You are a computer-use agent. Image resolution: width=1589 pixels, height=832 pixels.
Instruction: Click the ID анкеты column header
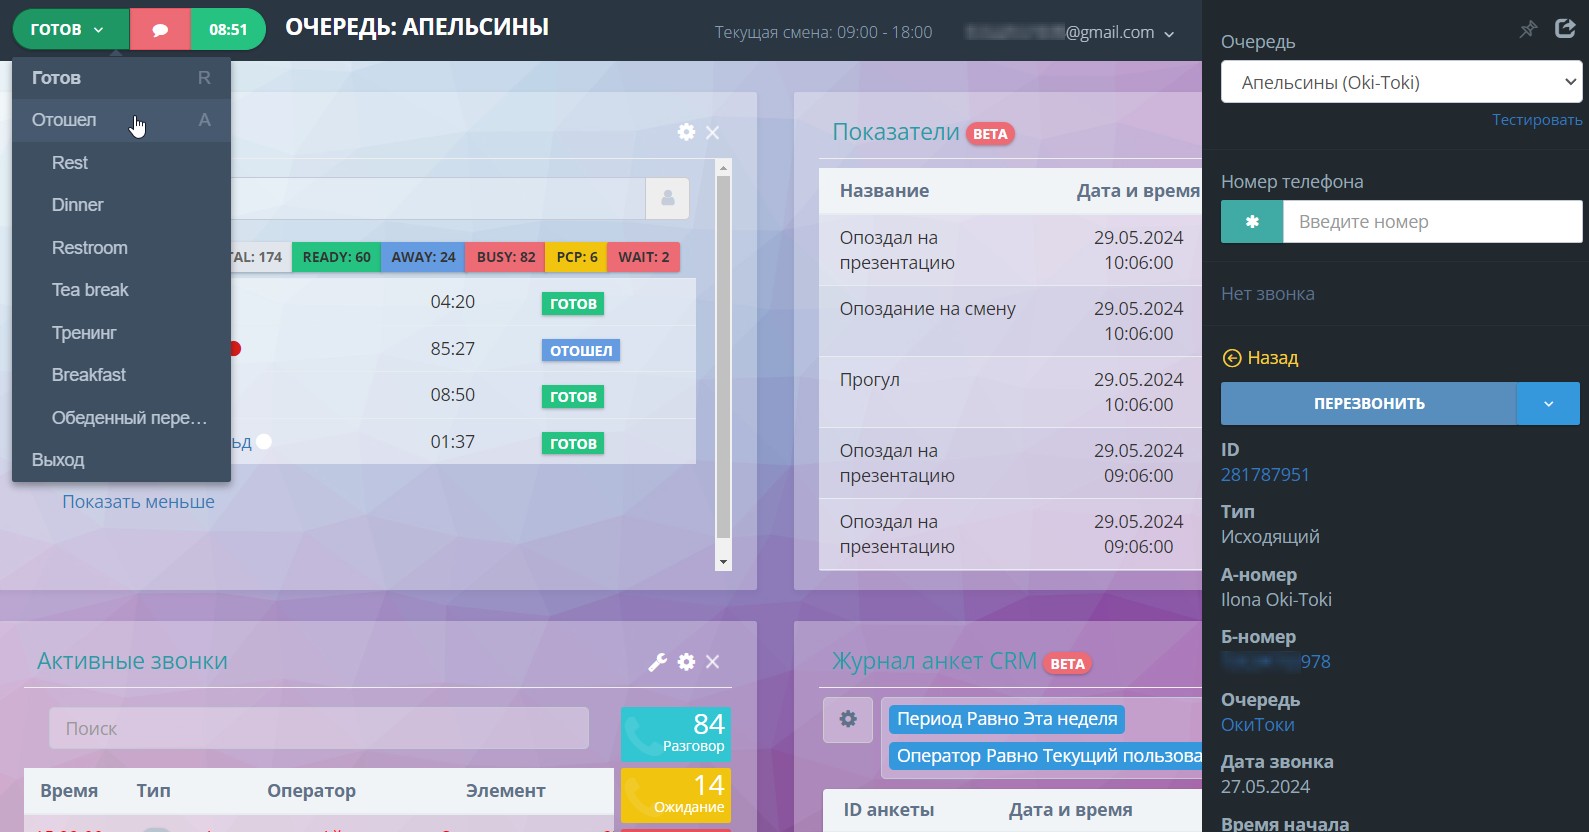click(889, 810)
